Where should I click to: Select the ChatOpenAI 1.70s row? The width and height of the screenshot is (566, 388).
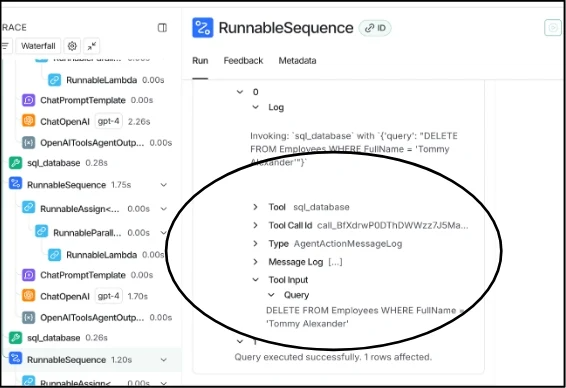(x=85, y=296)
